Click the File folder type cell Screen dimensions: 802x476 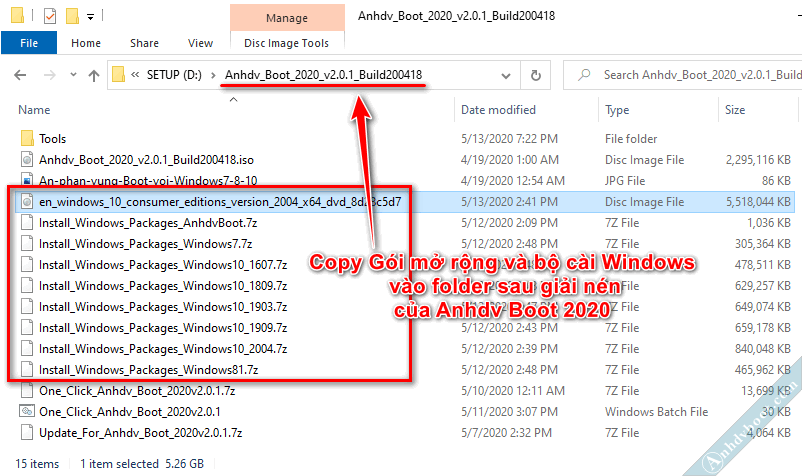tap(631, 139)
